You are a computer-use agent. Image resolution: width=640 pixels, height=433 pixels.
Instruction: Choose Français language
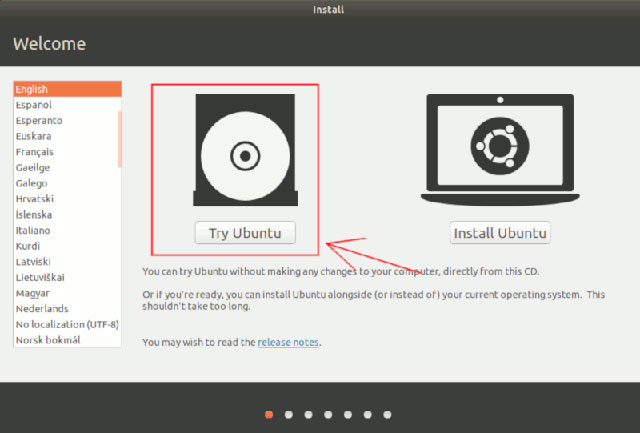click(68, 152)
